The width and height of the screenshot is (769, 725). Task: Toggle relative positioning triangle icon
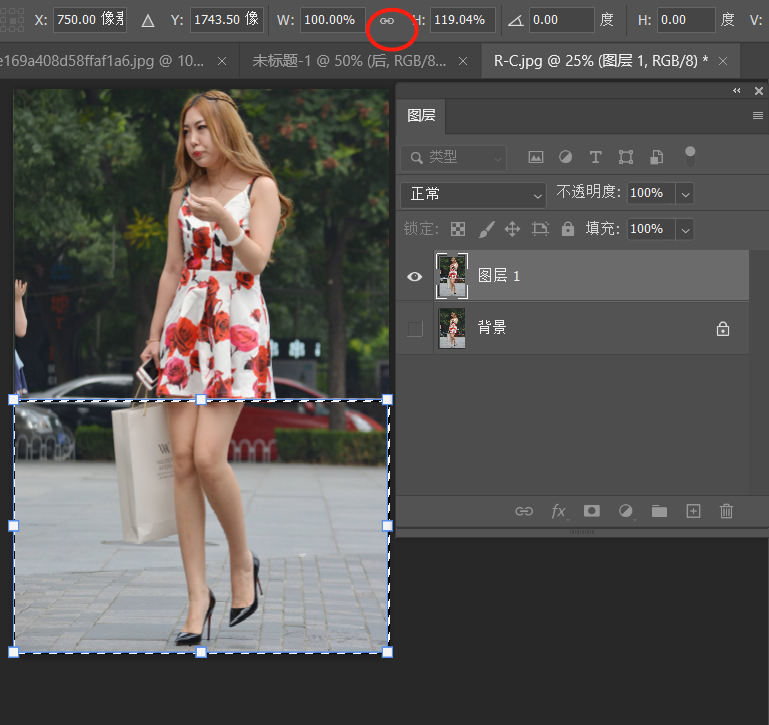pos(148,20)
